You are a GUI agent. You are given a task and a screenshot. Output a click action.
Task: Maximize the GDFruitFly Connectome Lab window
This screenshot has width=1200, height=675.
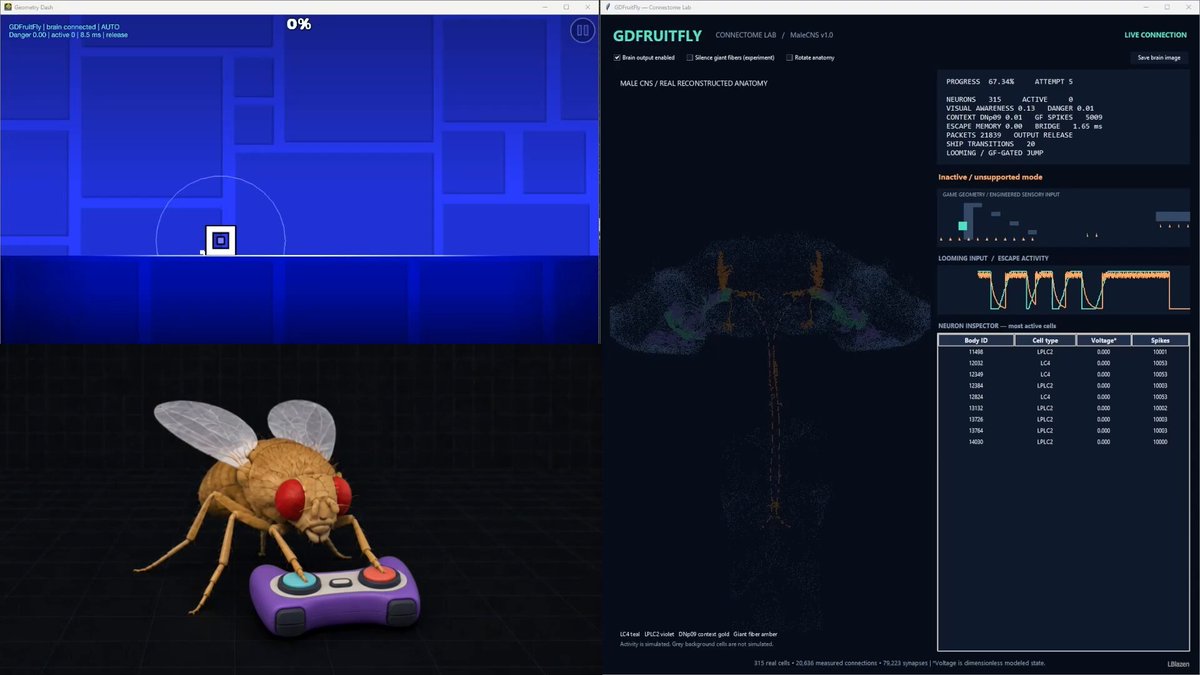(x=1167, y=7)
